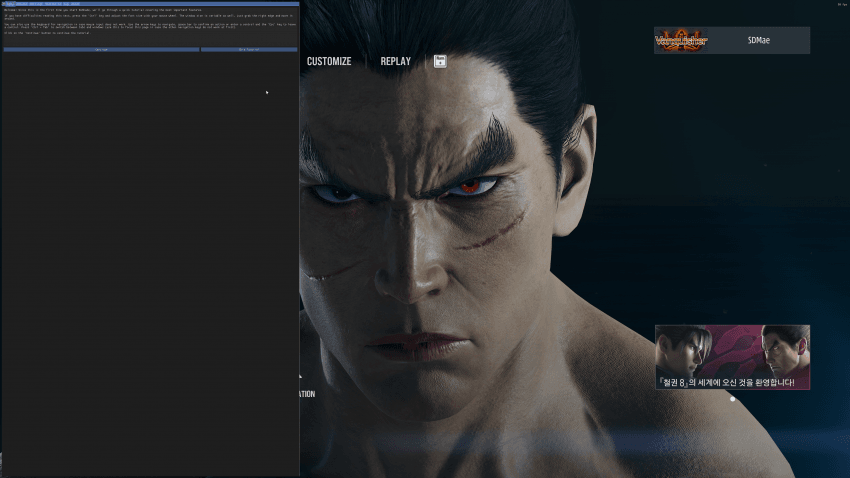850x478 pixels.
Task: Open the CUSTOMIZE menu in the game
Action: (x=329, y=61)
